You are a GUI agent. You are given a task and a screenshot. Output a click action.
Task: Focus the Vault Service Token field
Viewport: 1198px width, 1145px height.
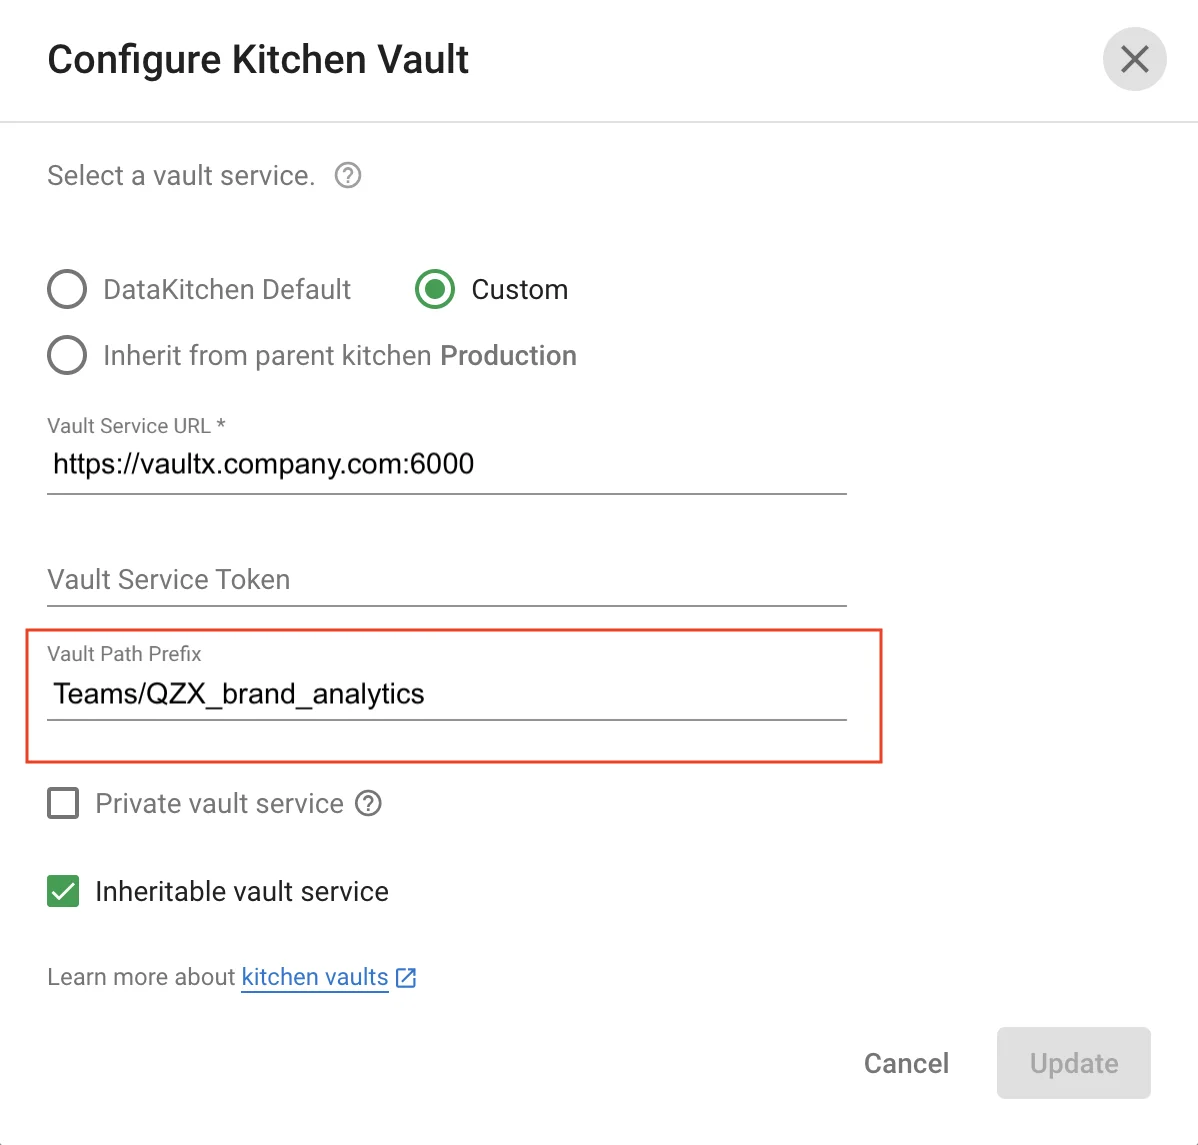446,580
